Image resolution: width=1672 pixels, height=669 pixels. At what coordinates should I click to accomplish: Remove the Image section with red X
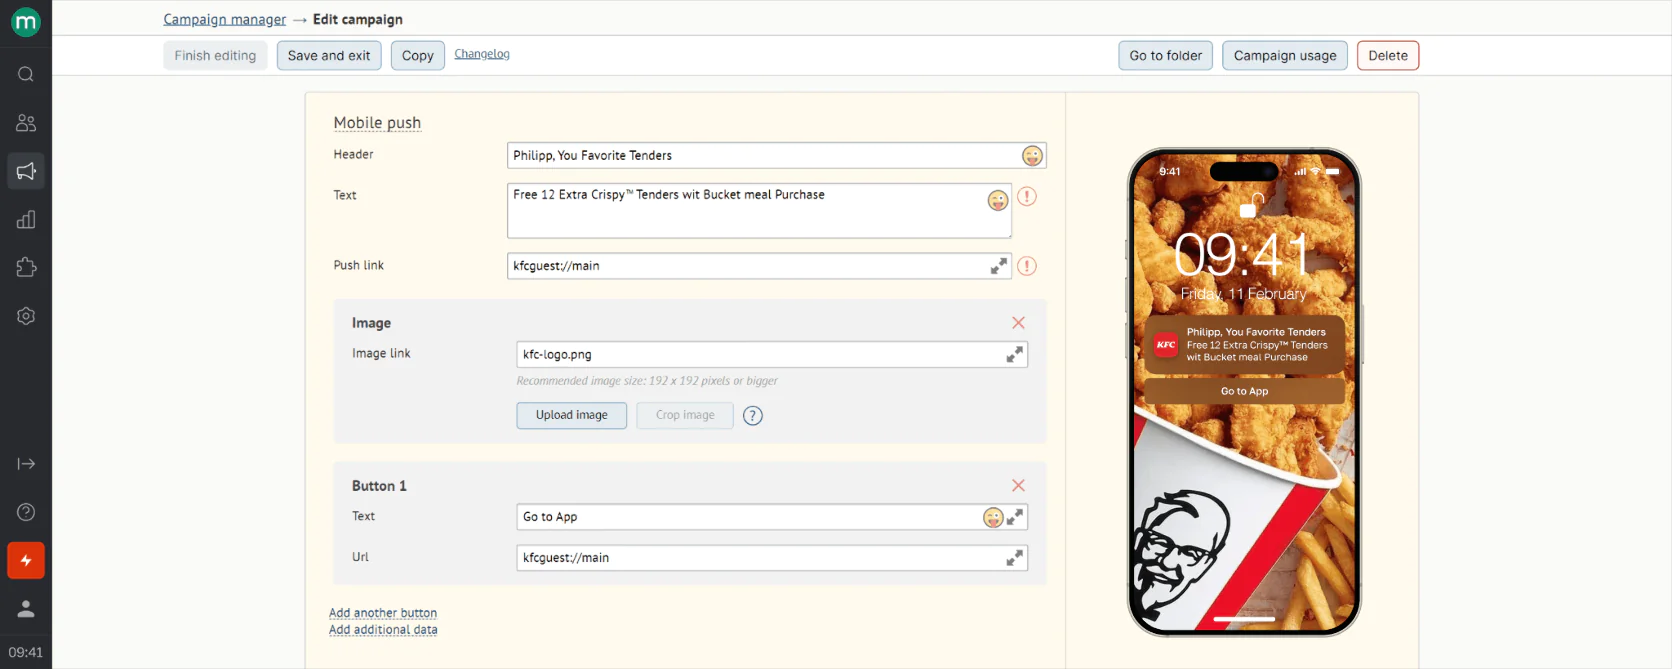point(1018,323)
